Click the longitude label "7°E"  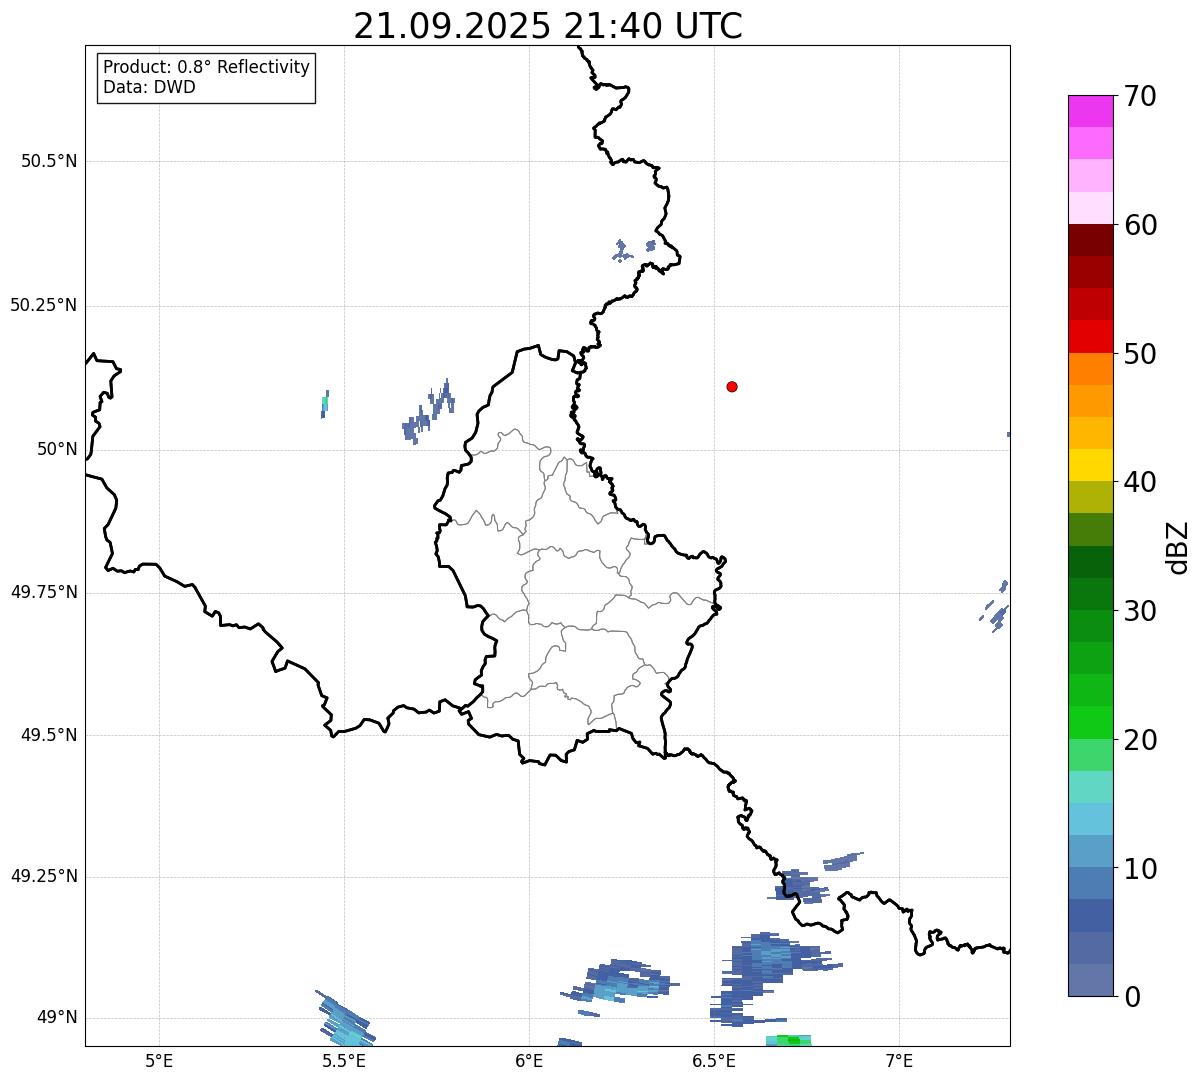tap(899, 1060)
